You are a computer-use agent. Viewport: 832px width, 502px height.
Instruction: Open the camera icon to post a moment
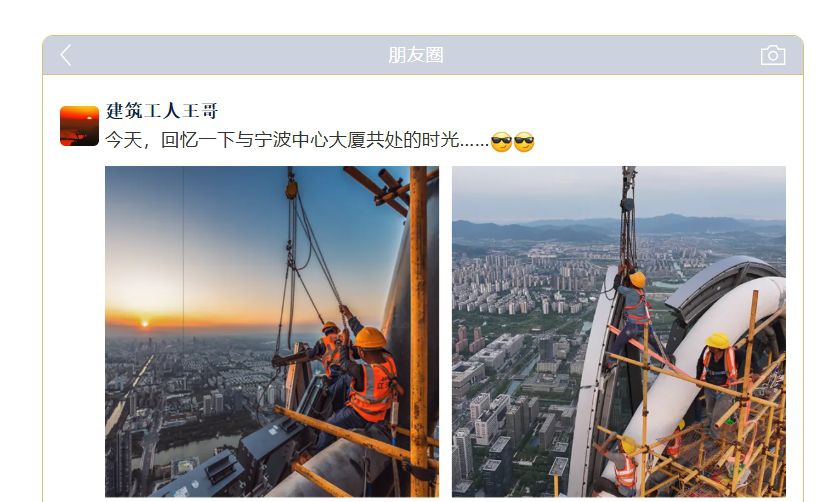point(773,55)
